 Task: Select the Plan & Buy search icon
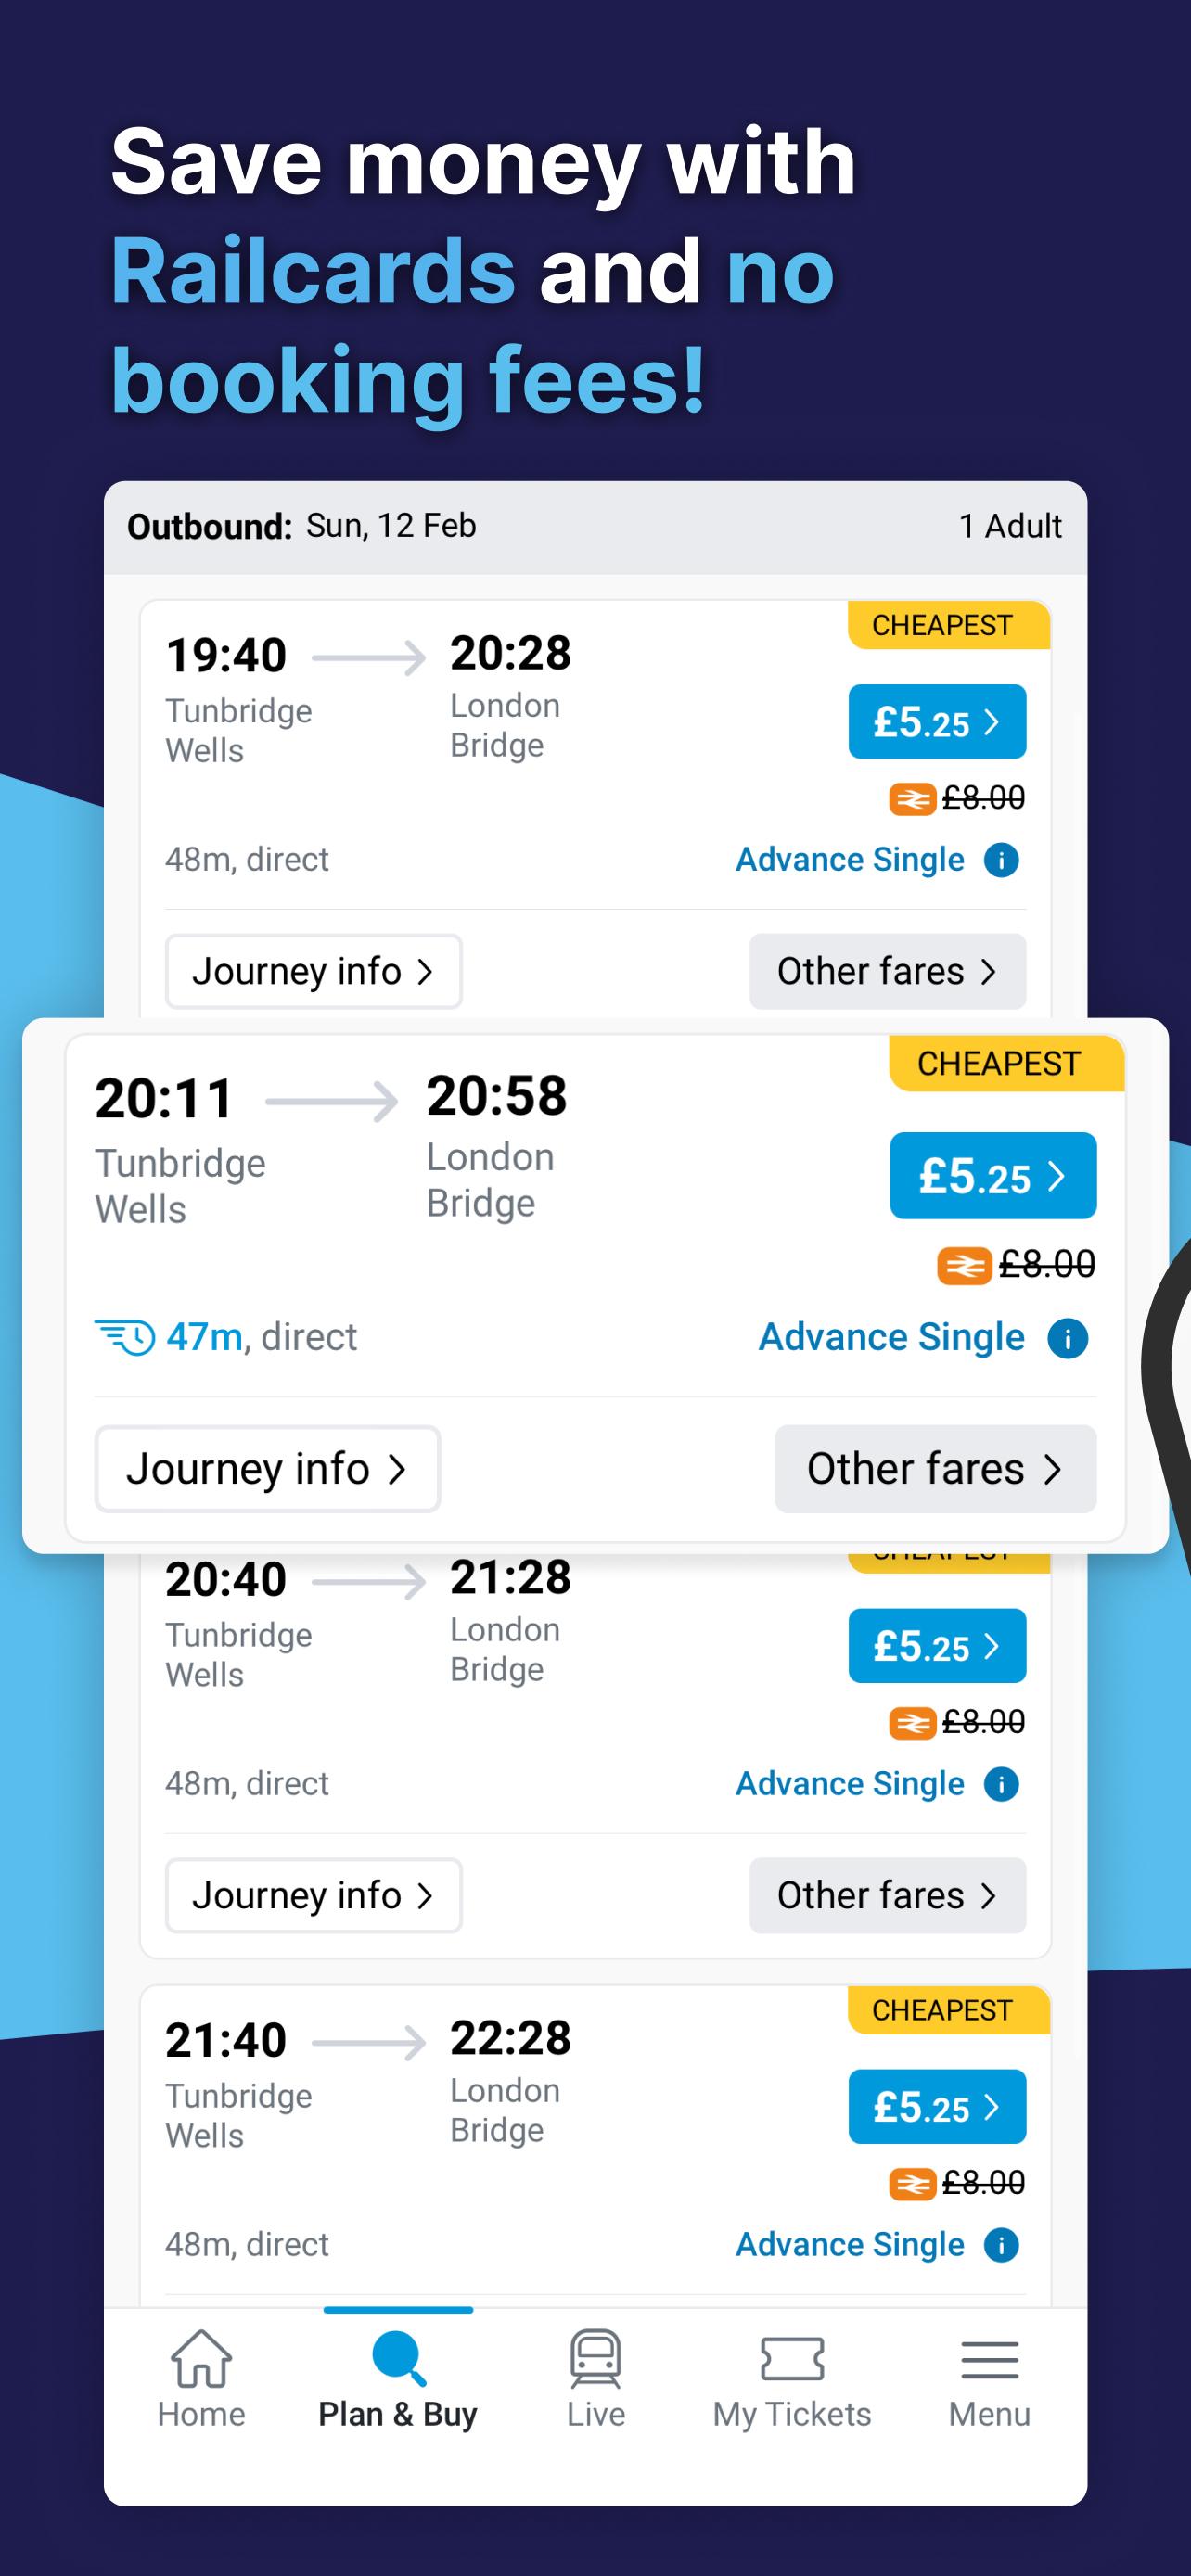point(398,2360)
